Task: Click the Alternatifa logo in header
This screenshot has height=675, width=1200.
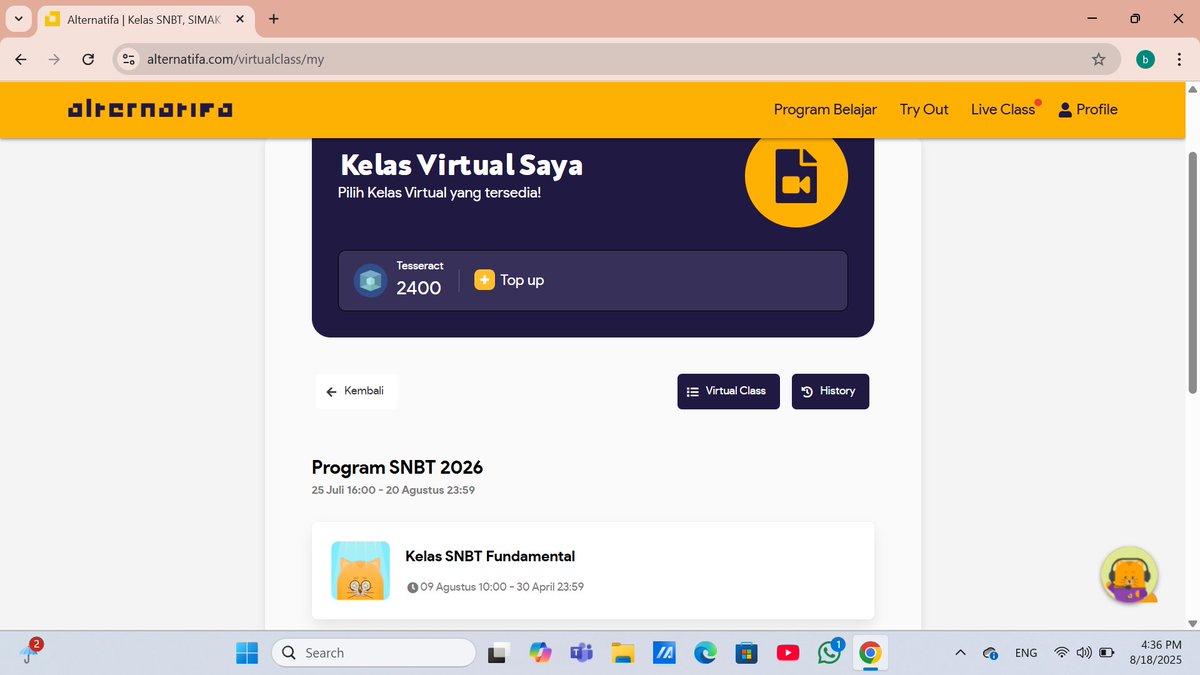Action: pyautogui.click(x=150, y=109)
